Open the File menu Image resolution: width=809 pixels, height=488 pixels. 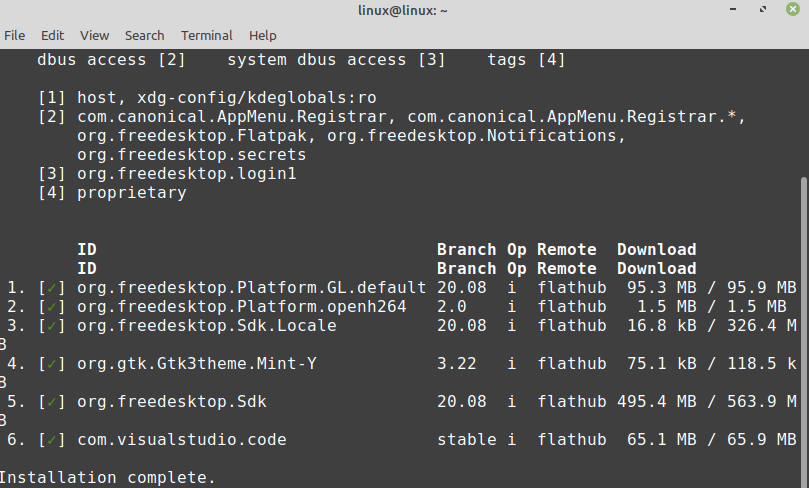(x=15, y=35)
